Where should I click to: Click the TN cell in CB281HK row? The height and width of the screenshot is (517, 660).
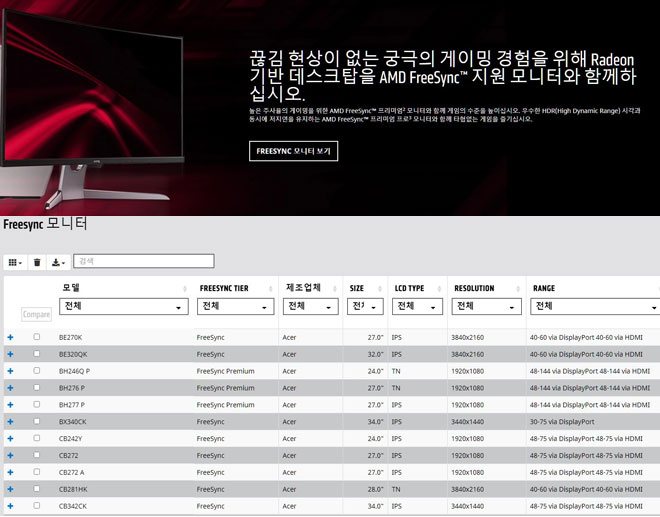point(396,490)
